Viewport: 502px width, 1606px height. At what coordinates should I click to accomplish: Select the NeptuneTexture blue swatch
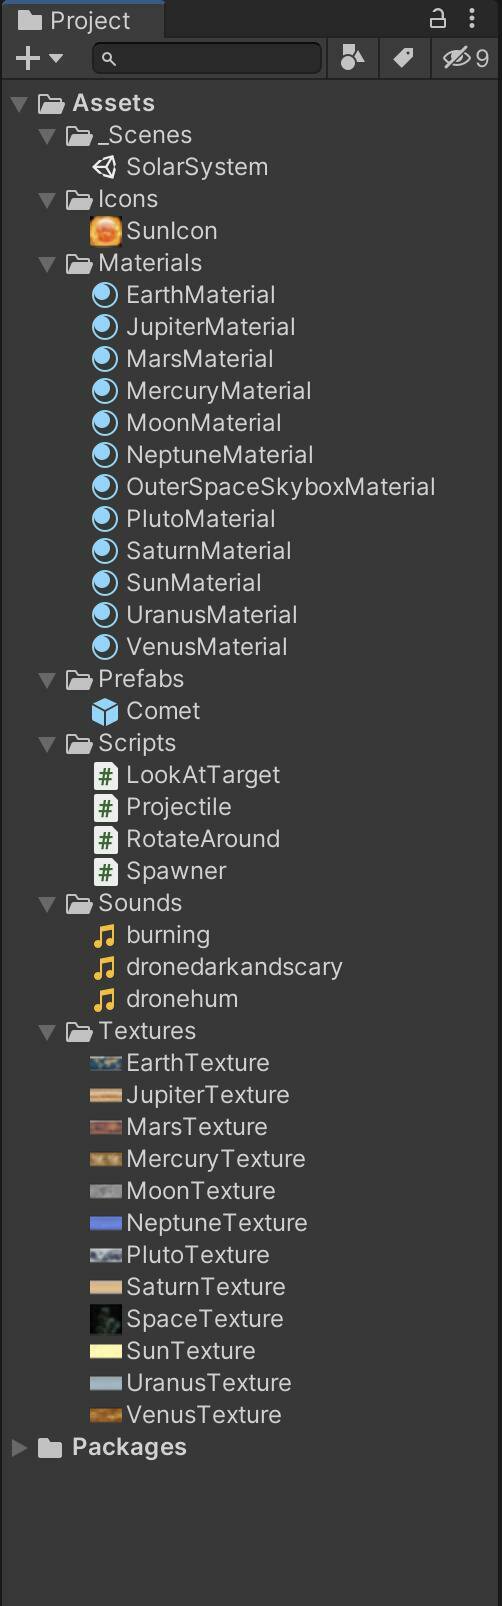(105, 1223)
